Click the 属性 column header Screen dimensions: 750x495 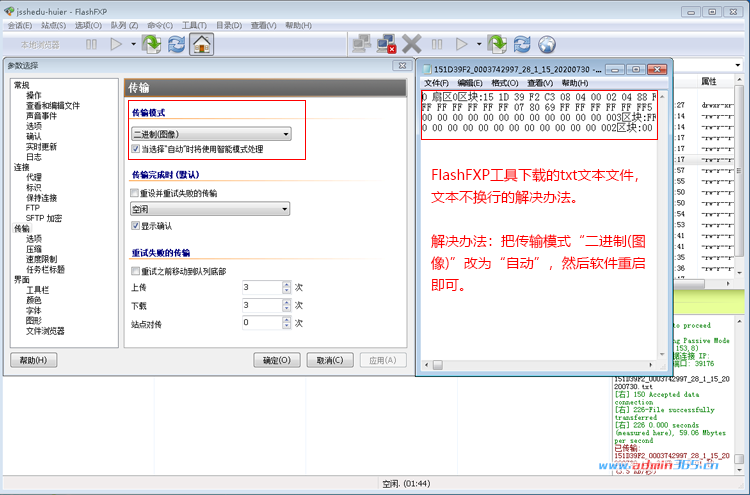(x=709, y=81)
